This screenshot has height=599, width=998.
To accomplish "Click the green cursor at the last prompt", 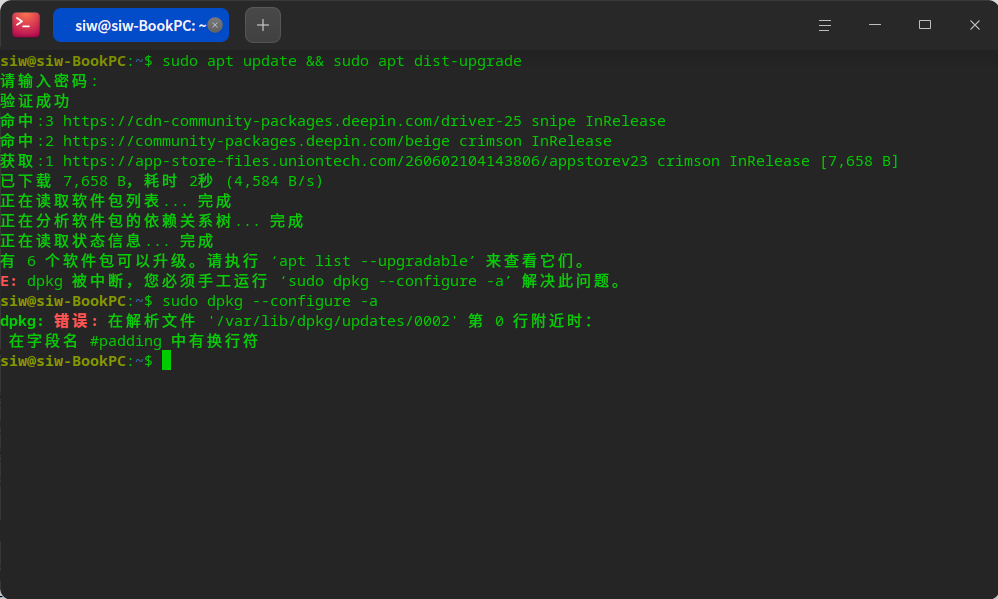I will [x=167, y=360].
